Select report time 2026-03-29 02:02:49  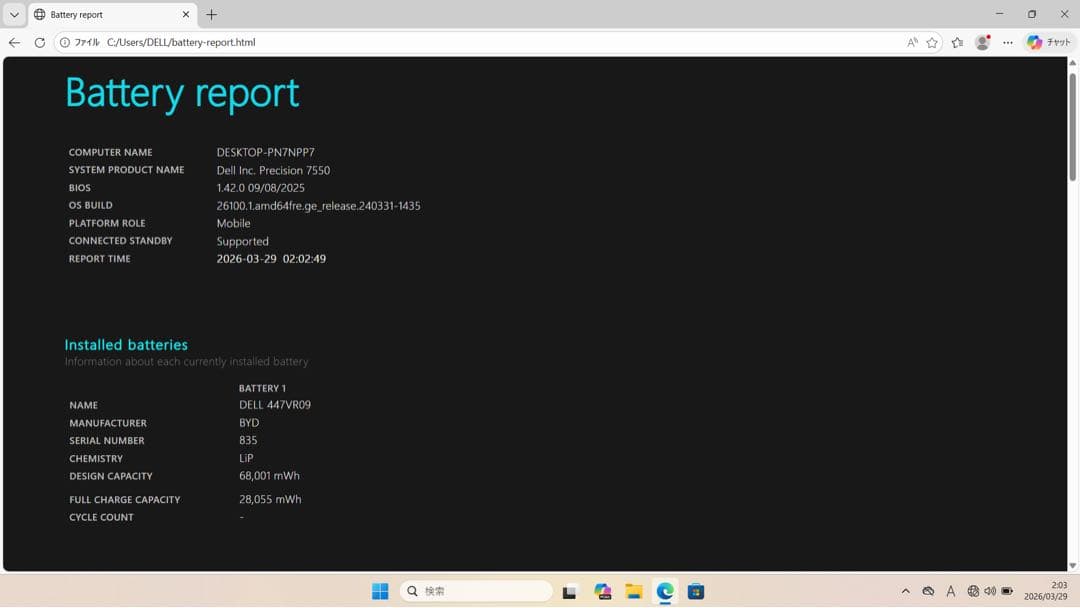pyautogui.click(x=271, y=259)
